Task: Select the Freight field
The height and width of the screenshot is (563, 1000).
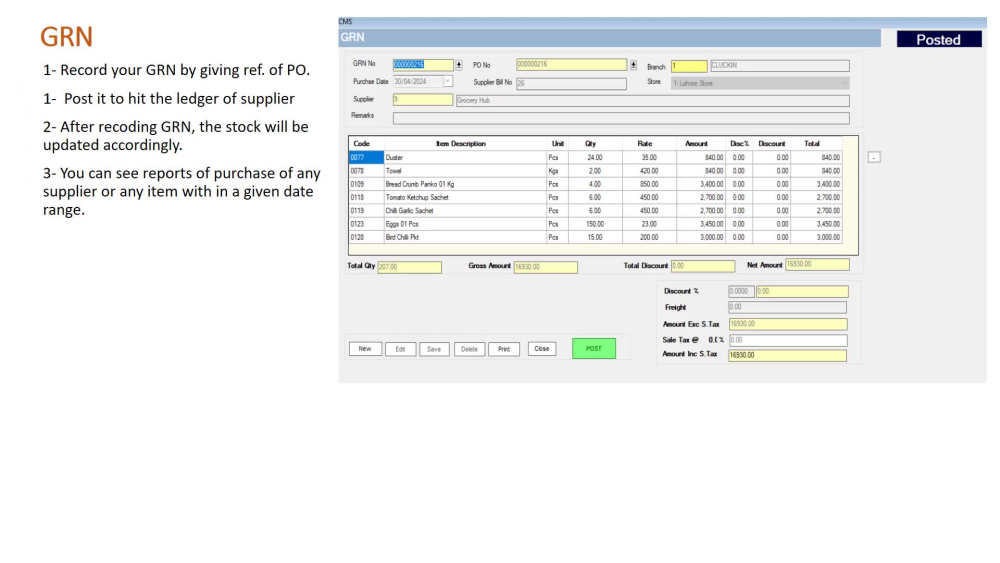Action: [788, 307]
